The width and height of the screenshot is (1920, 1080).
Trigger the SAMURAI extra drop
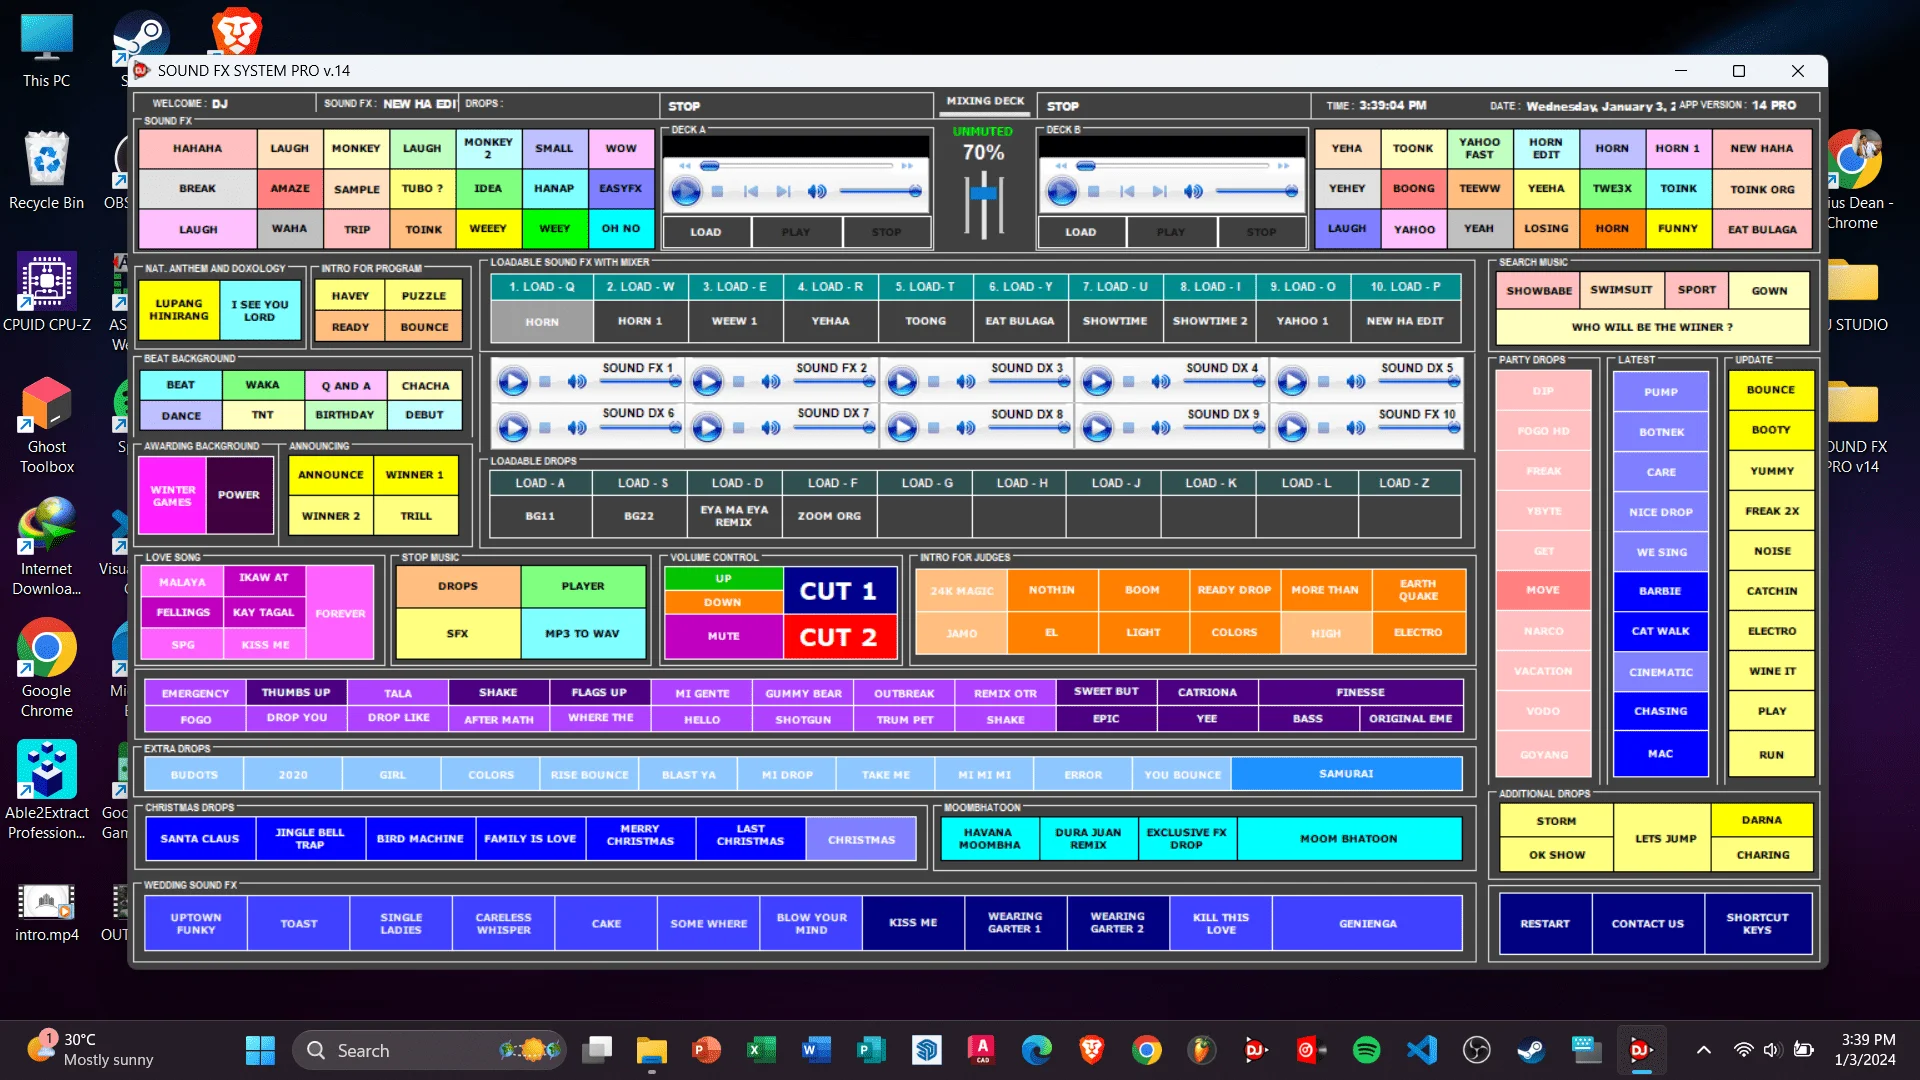coord(1346,774)
